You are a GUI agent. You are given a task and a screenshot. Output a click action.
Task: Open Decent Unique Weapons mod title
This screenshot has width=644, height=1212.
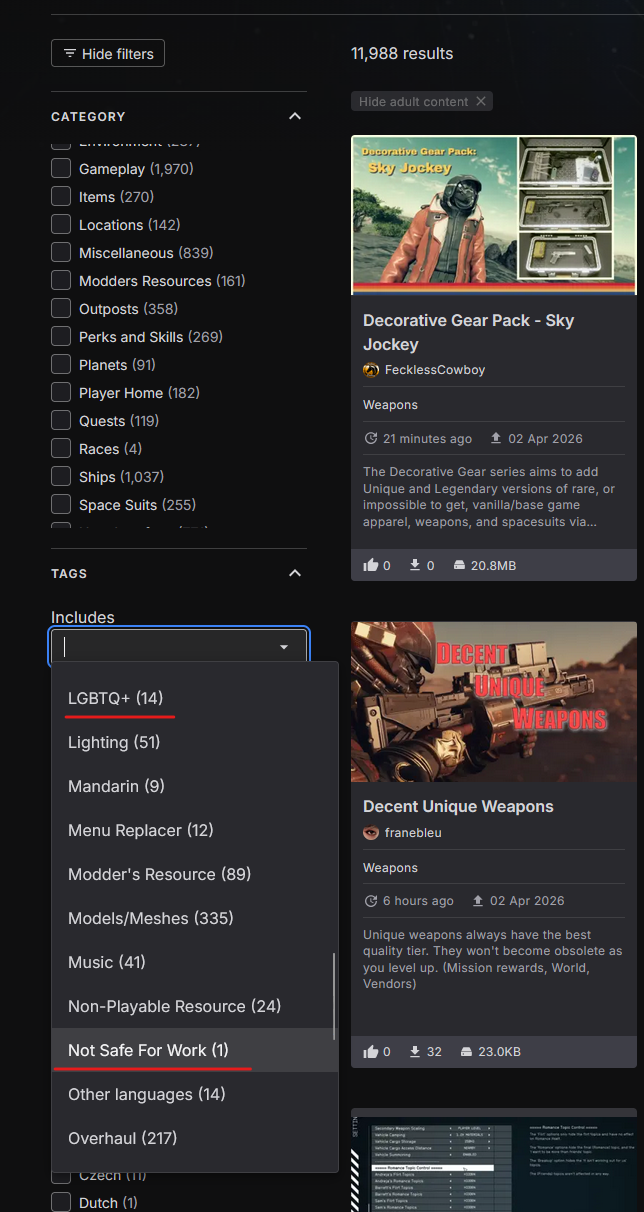click(458, 806)
